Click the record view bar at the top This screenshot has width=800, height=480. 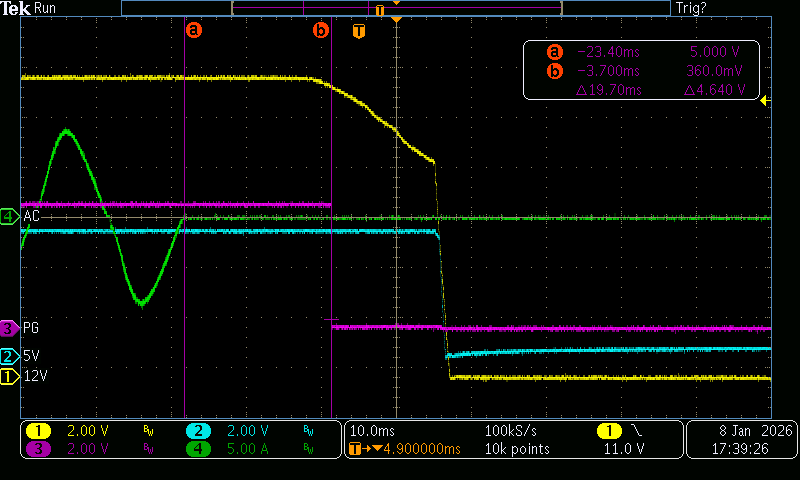pos(395,8)
